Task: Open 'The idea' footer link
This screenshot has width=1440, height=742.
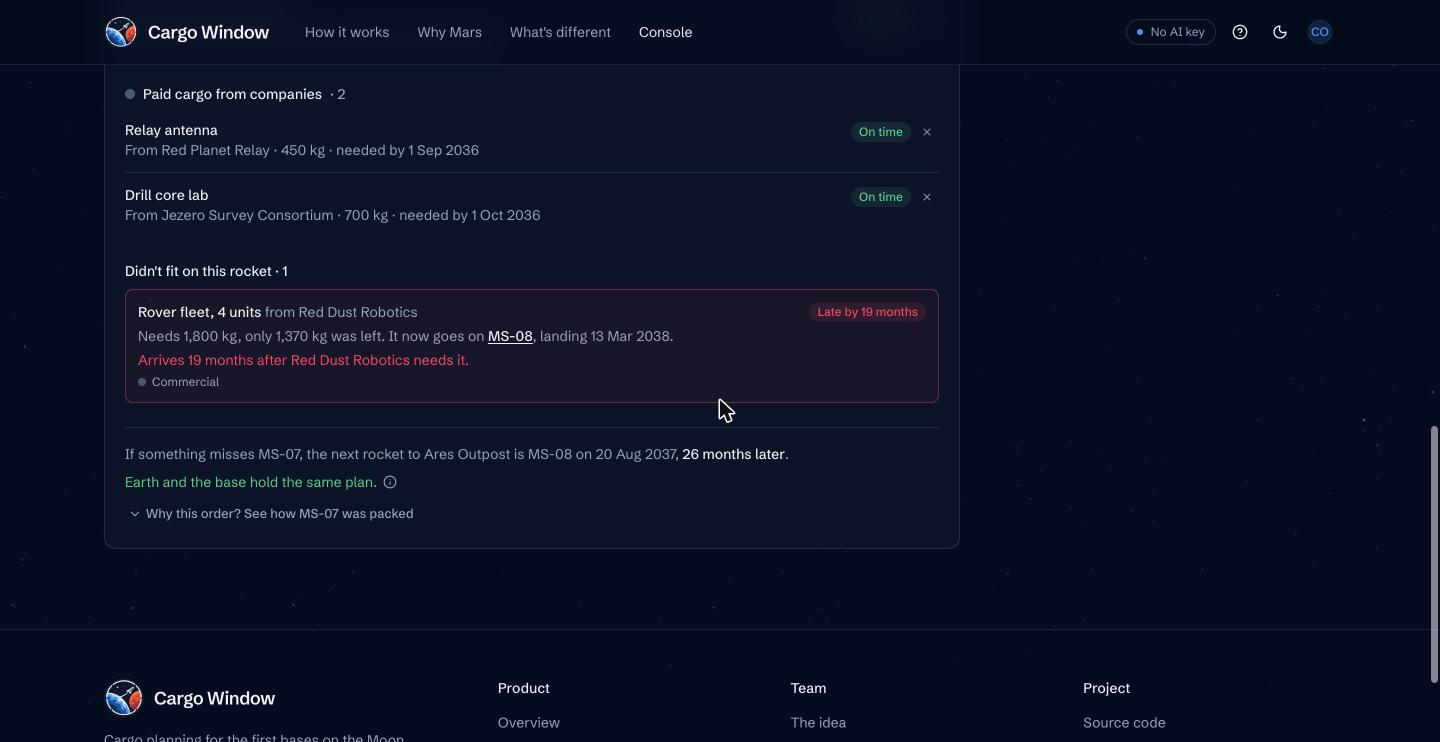Action: click(818, 723)
